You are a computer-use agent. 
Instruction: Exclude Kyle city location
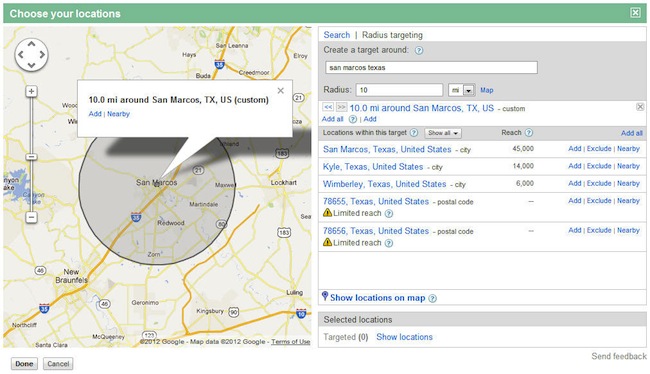pyautogui.click(x=599, y=166)
